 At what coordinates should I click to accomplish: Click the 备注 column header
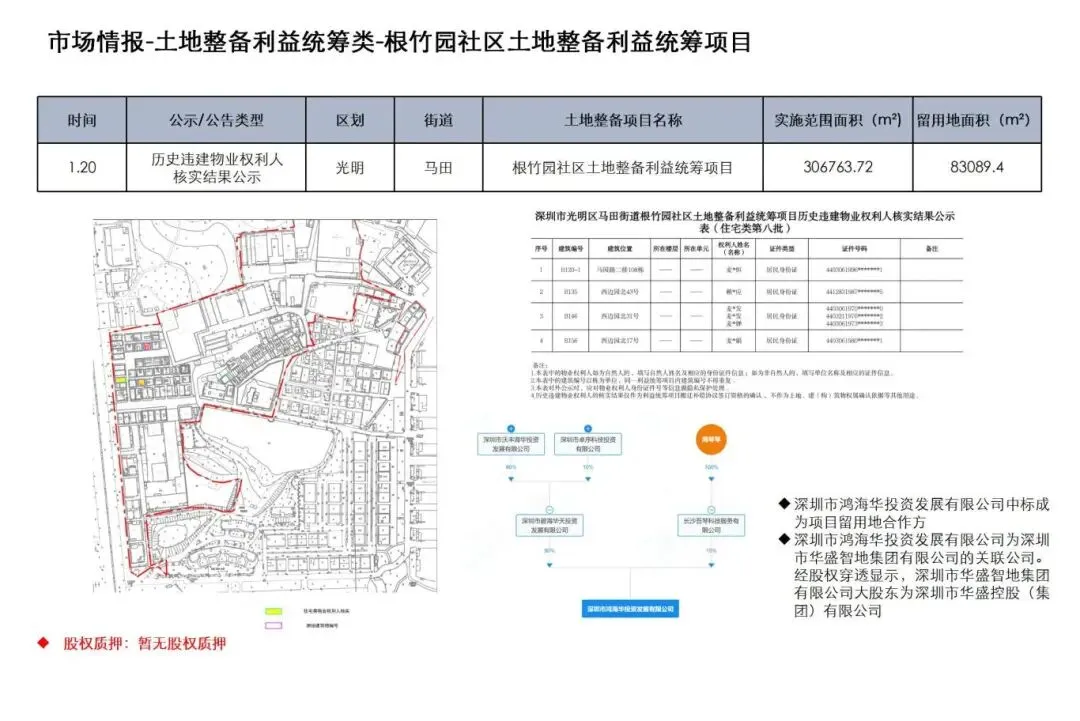coord(932,249)
